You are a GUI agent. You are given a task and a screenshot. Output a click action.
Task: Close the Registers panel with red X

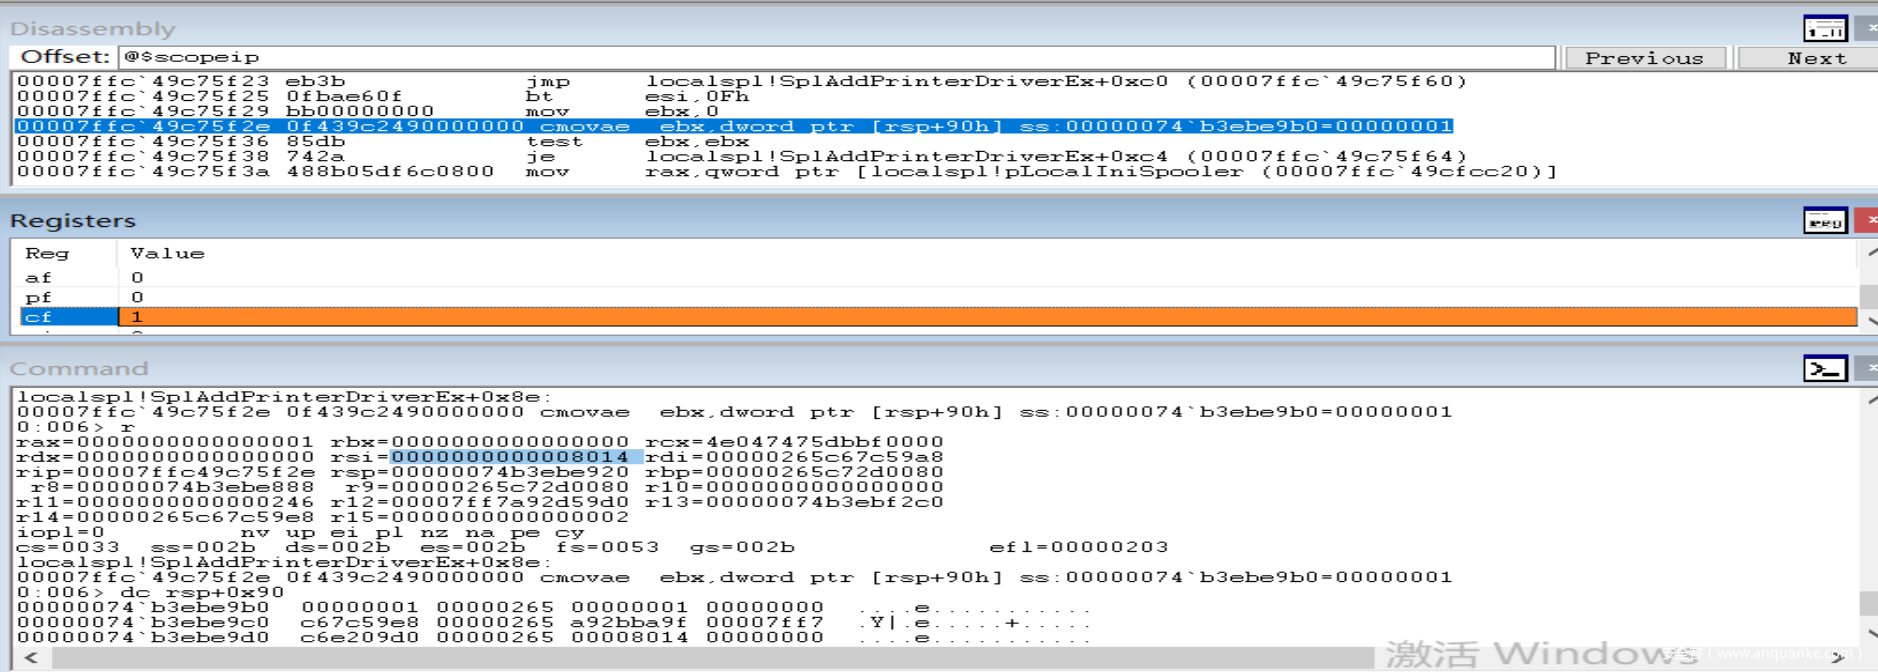pos(1867,220)
